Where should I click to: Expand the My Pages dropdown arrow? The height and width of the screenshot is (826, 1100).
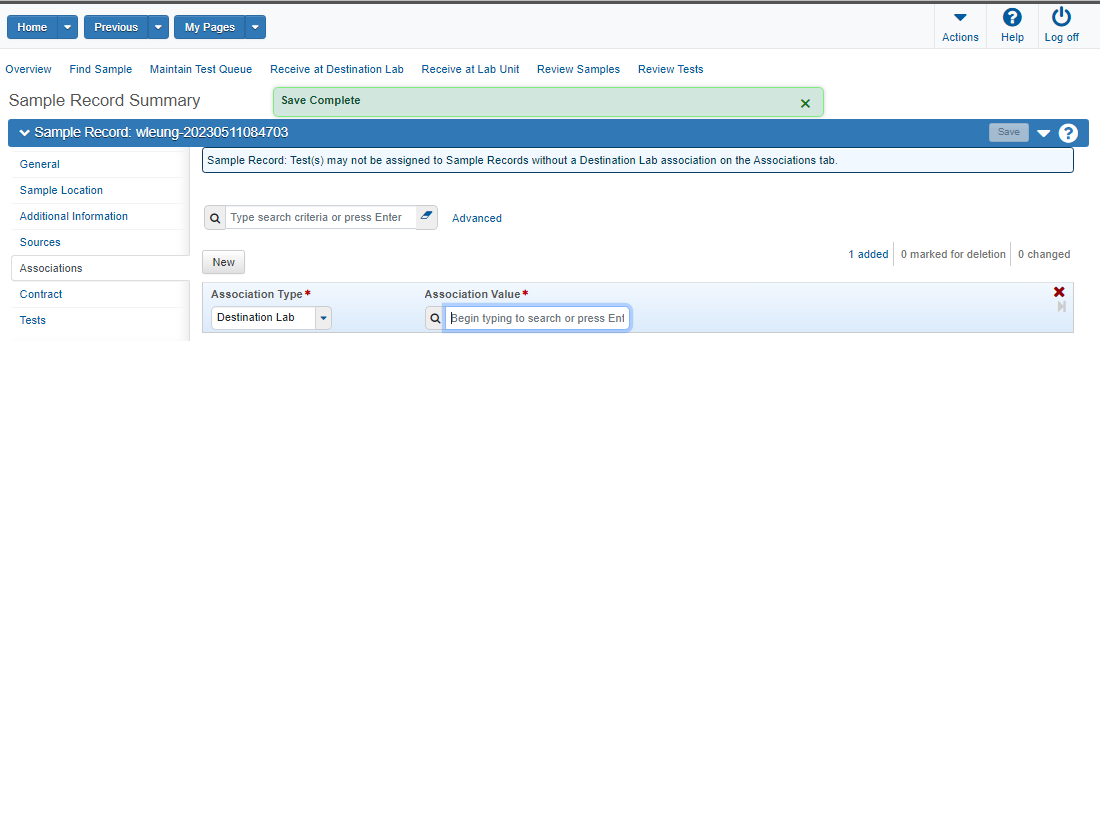255,27
